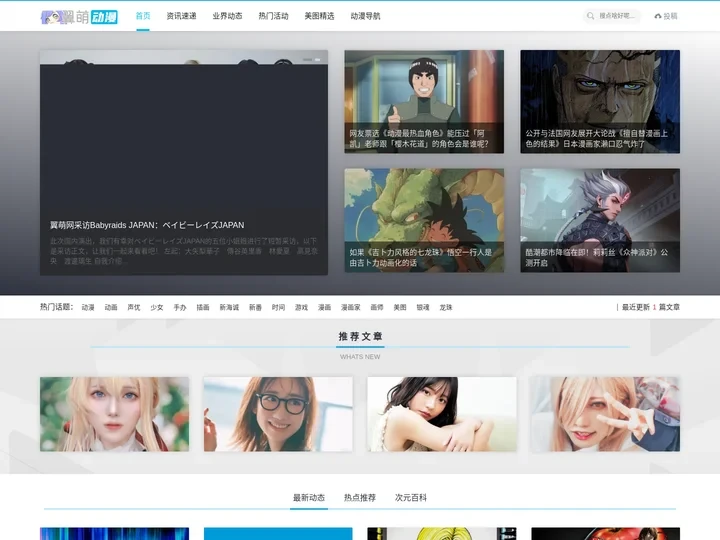Open the peace-sign cosplay recommended thumbnail
Image resolution: width=720 pixels, height=540 pixels.
pyautogui.click(x=605, y=414)
